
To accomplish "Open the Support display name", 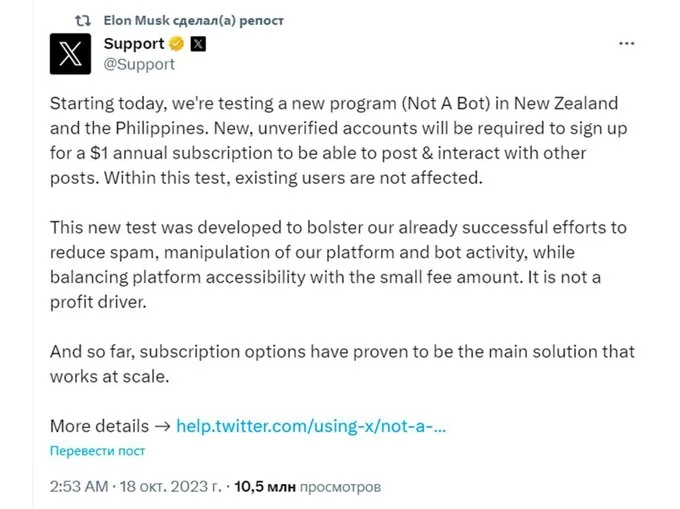I will tap(134, 44).
